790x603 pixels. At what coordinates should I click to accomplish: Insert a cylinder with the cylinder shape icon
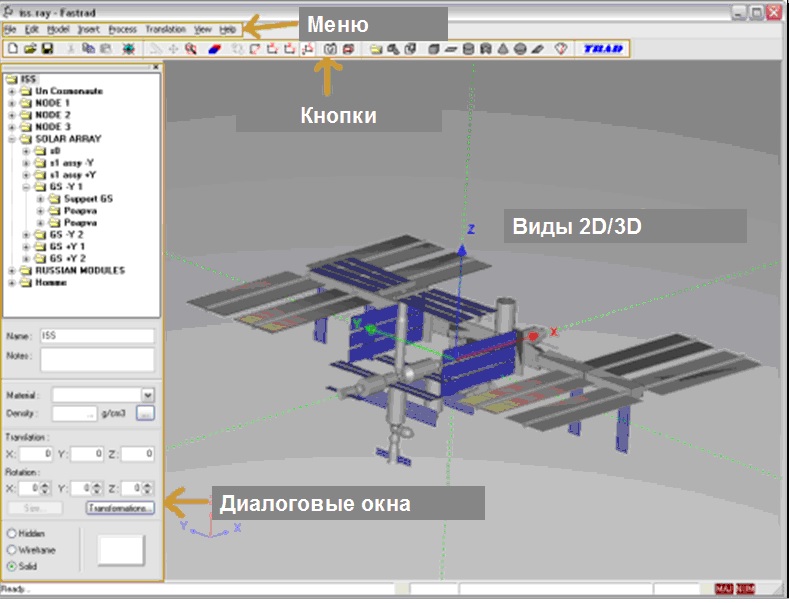pos(468,48)
